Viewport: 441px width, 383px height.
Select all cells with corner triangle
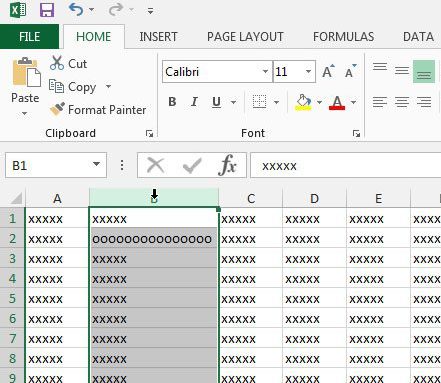pos(16,198)
